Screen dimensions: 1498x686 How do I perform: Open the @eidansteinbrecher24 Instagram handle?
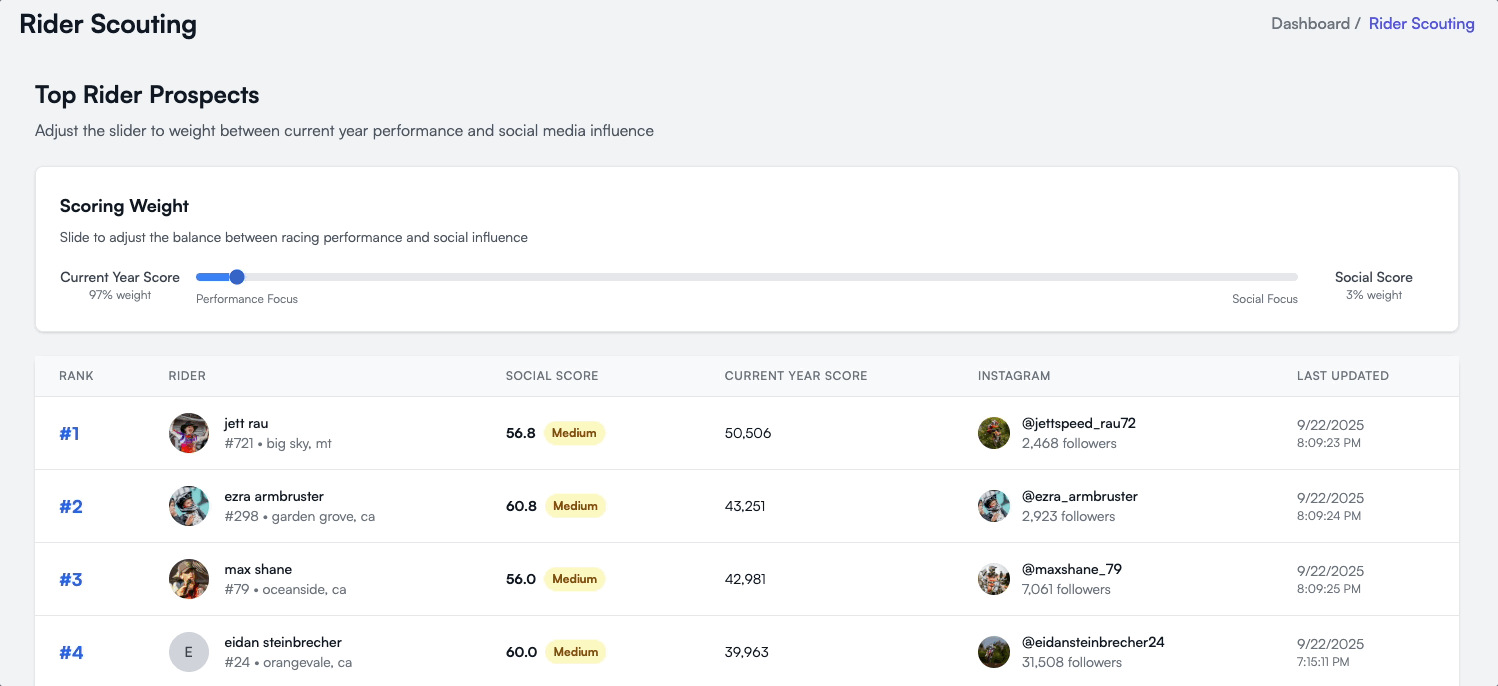tap(1093, 642)
